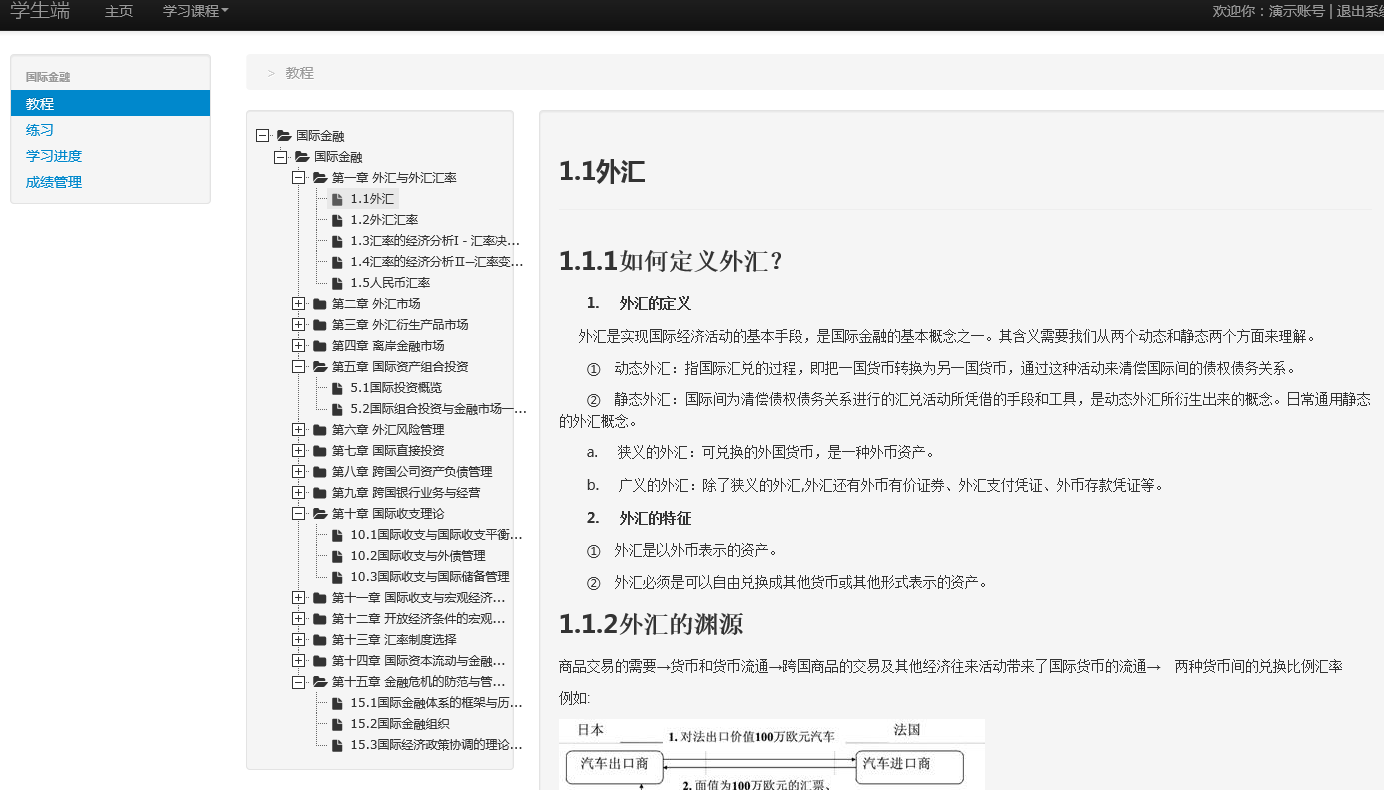Click the file icon beside 1.2外汇汇率
Viewport: 1384px width, 790px height.
(337, 220)
